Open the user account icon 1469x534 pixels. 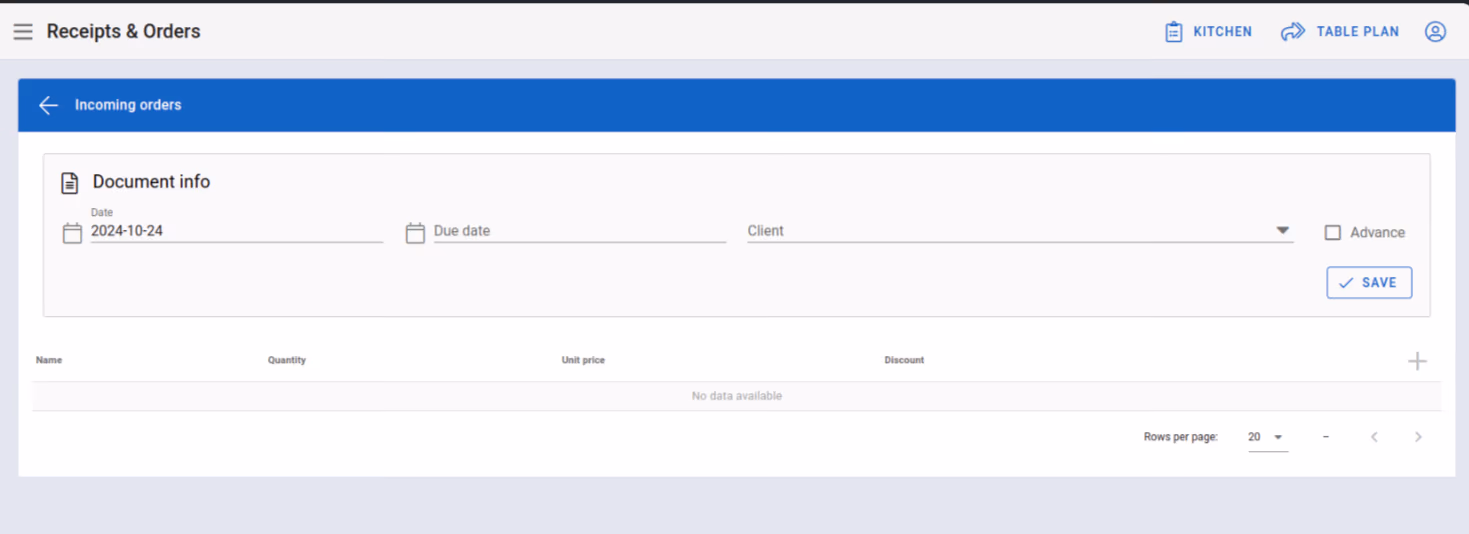point(1435,32)
